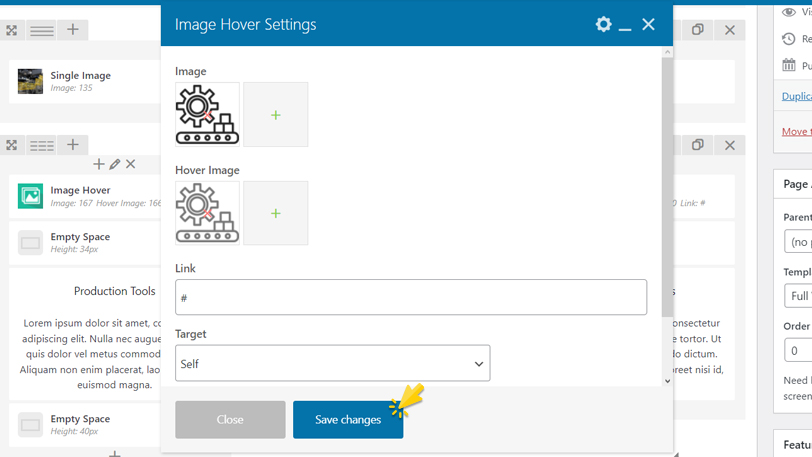Click into the Link input field
Viewport: 812px width, 457px height.
click(410, 297)
